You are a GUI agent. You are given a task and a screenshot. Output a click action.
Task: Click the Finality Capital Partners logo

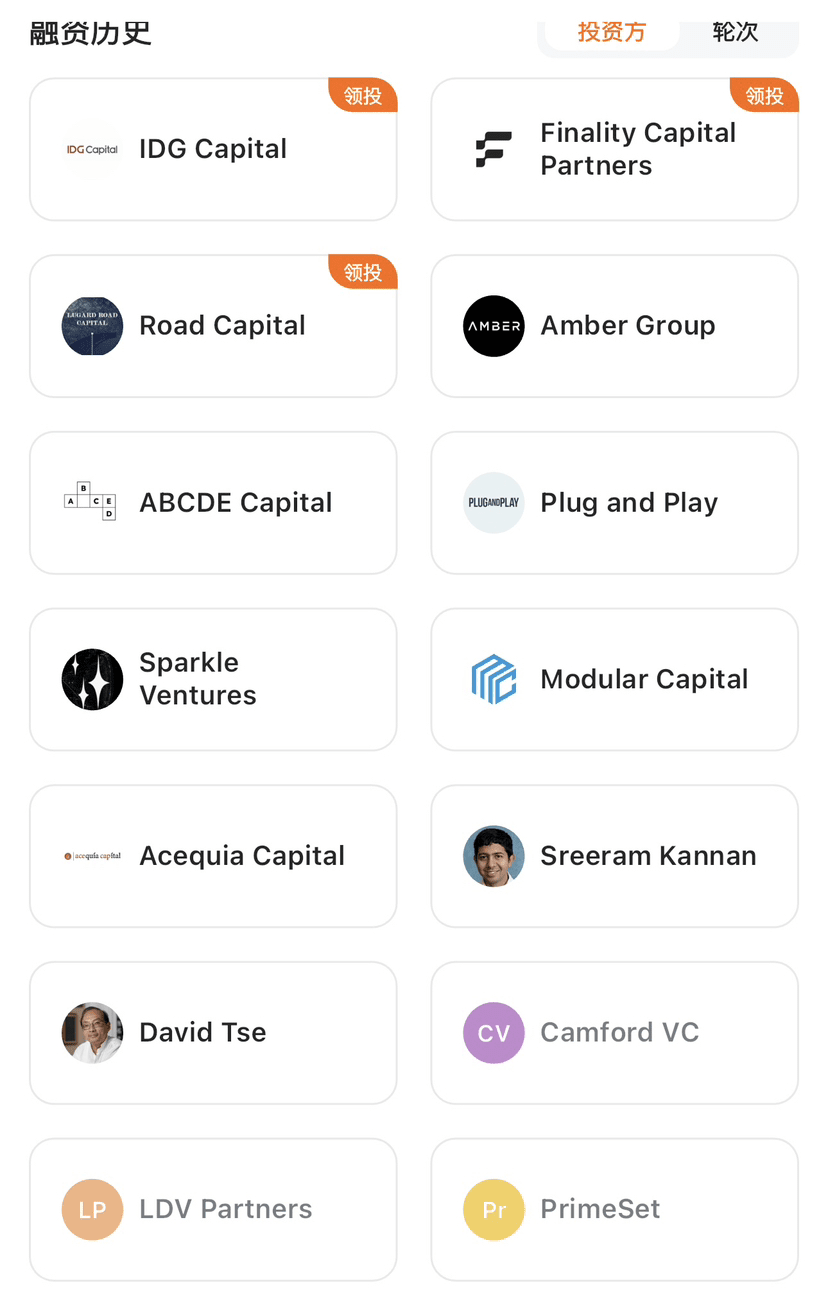tap(494, 149)
